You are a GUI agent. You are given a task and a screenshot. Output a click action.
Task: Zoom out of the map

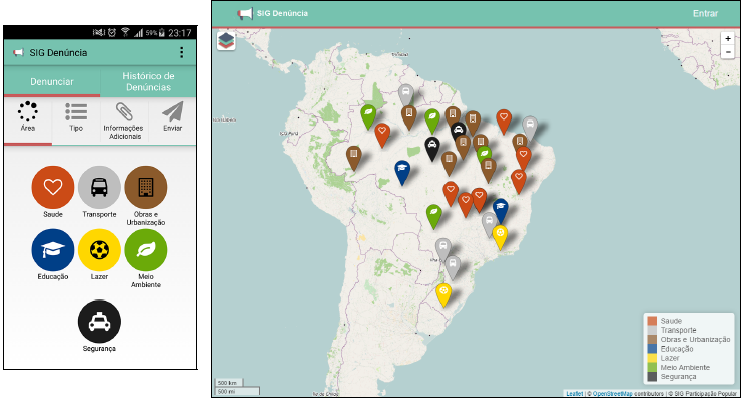click(x=728, y=52)
